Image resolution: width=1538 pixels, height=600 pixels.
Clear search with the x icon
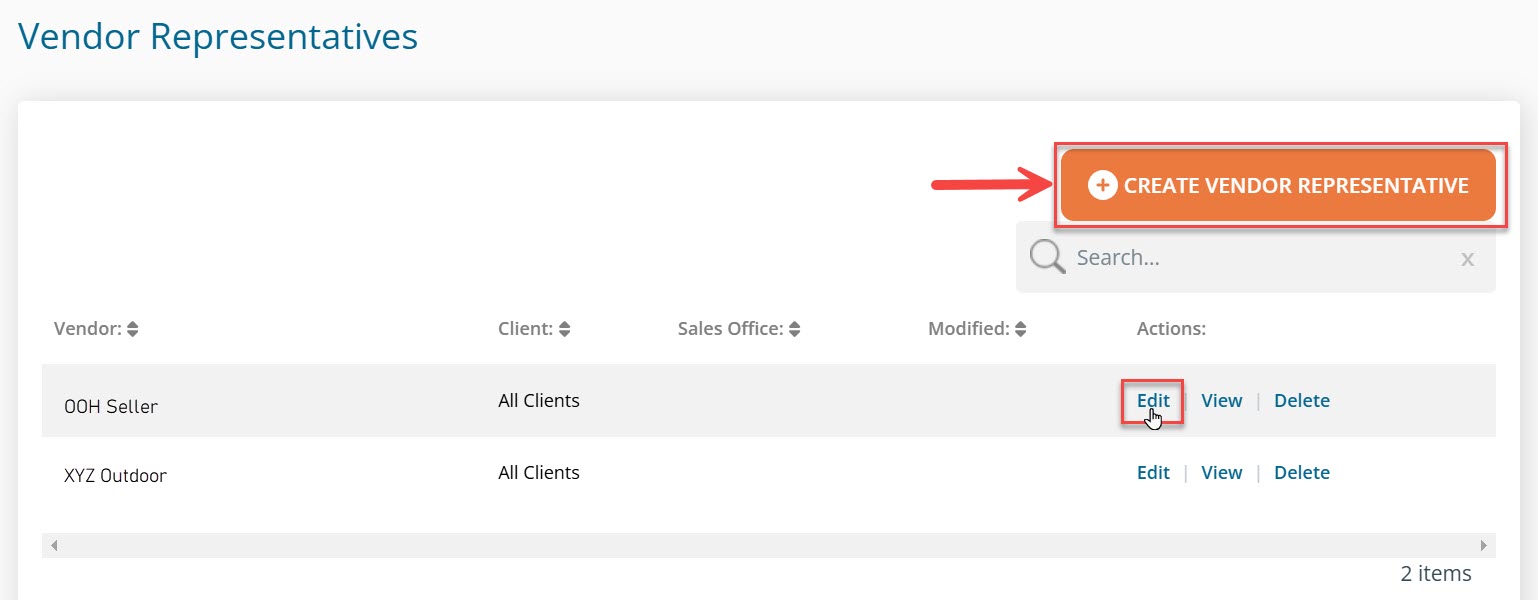(x=1467, y=259)
